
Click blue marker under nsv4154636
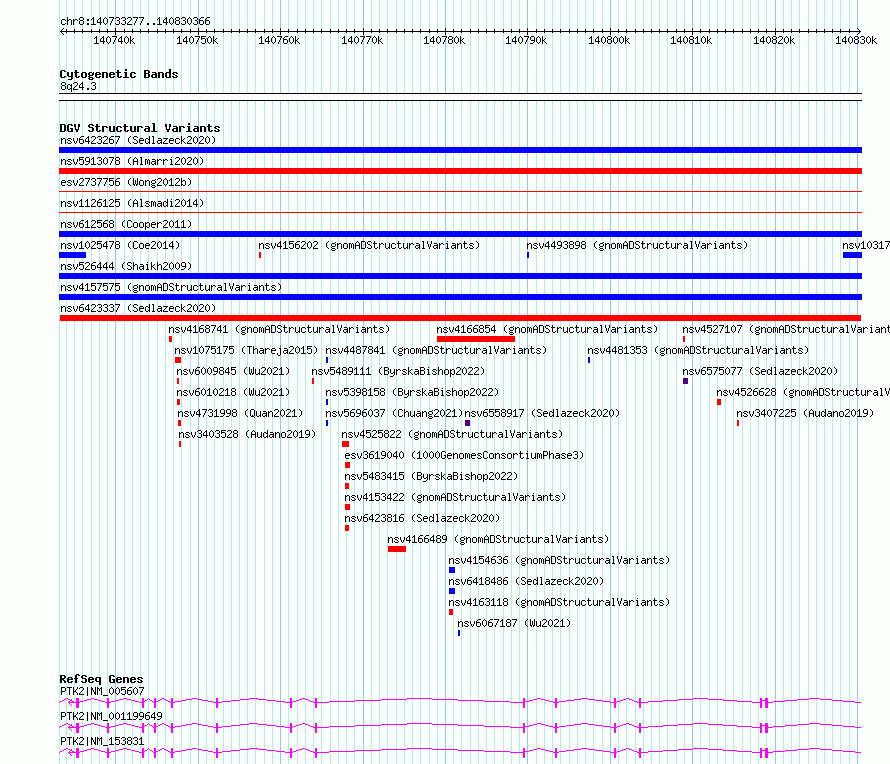(452, 570)
